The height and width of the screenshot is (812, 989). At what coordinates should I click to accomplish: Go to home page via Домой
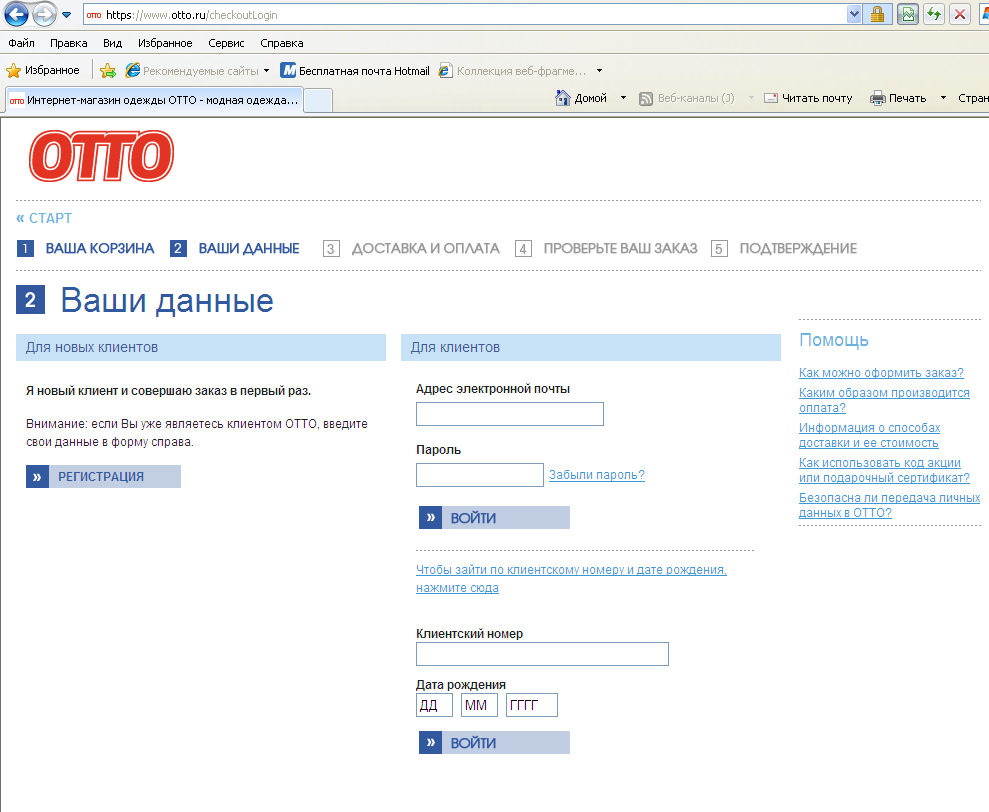pyautogui.click(x=581, y=98)
